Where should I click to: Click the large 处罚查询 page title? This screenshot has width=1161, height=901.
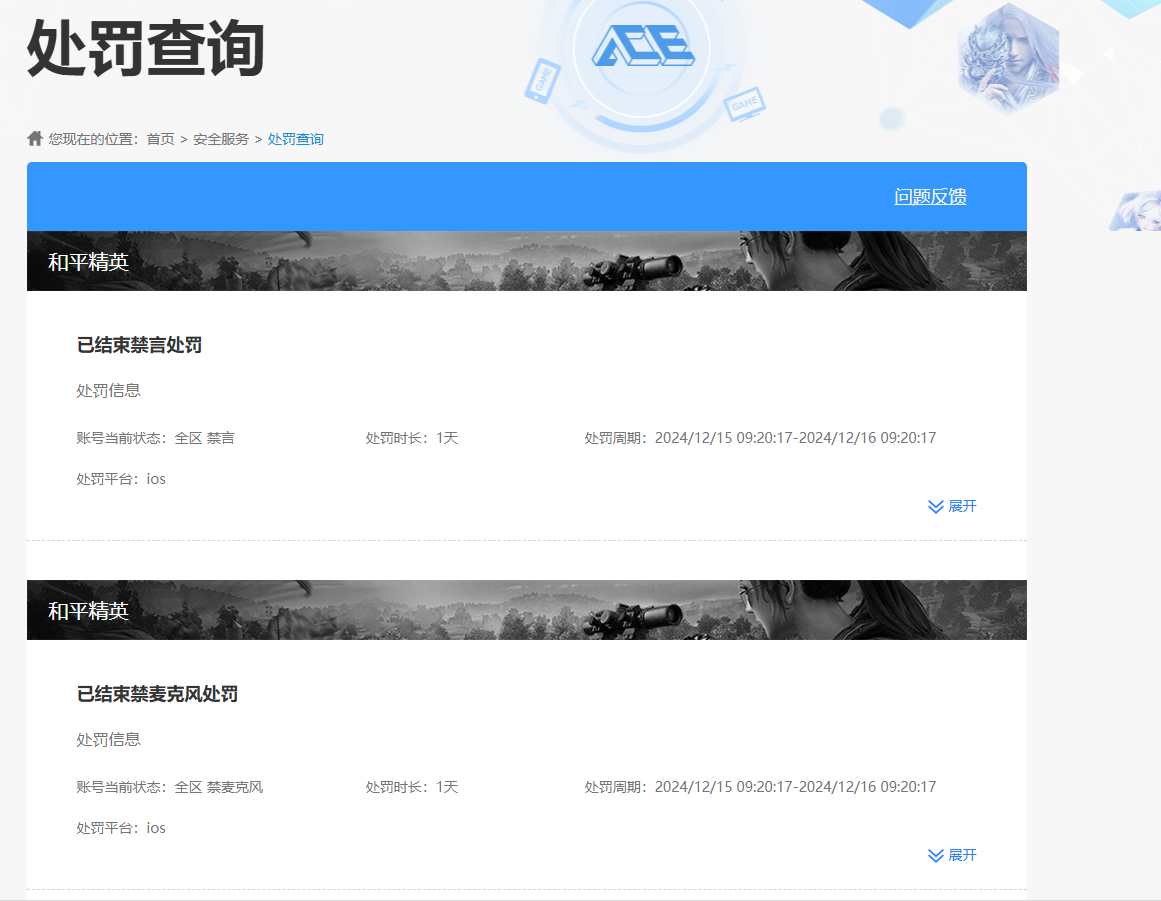[x=145, y=48]
